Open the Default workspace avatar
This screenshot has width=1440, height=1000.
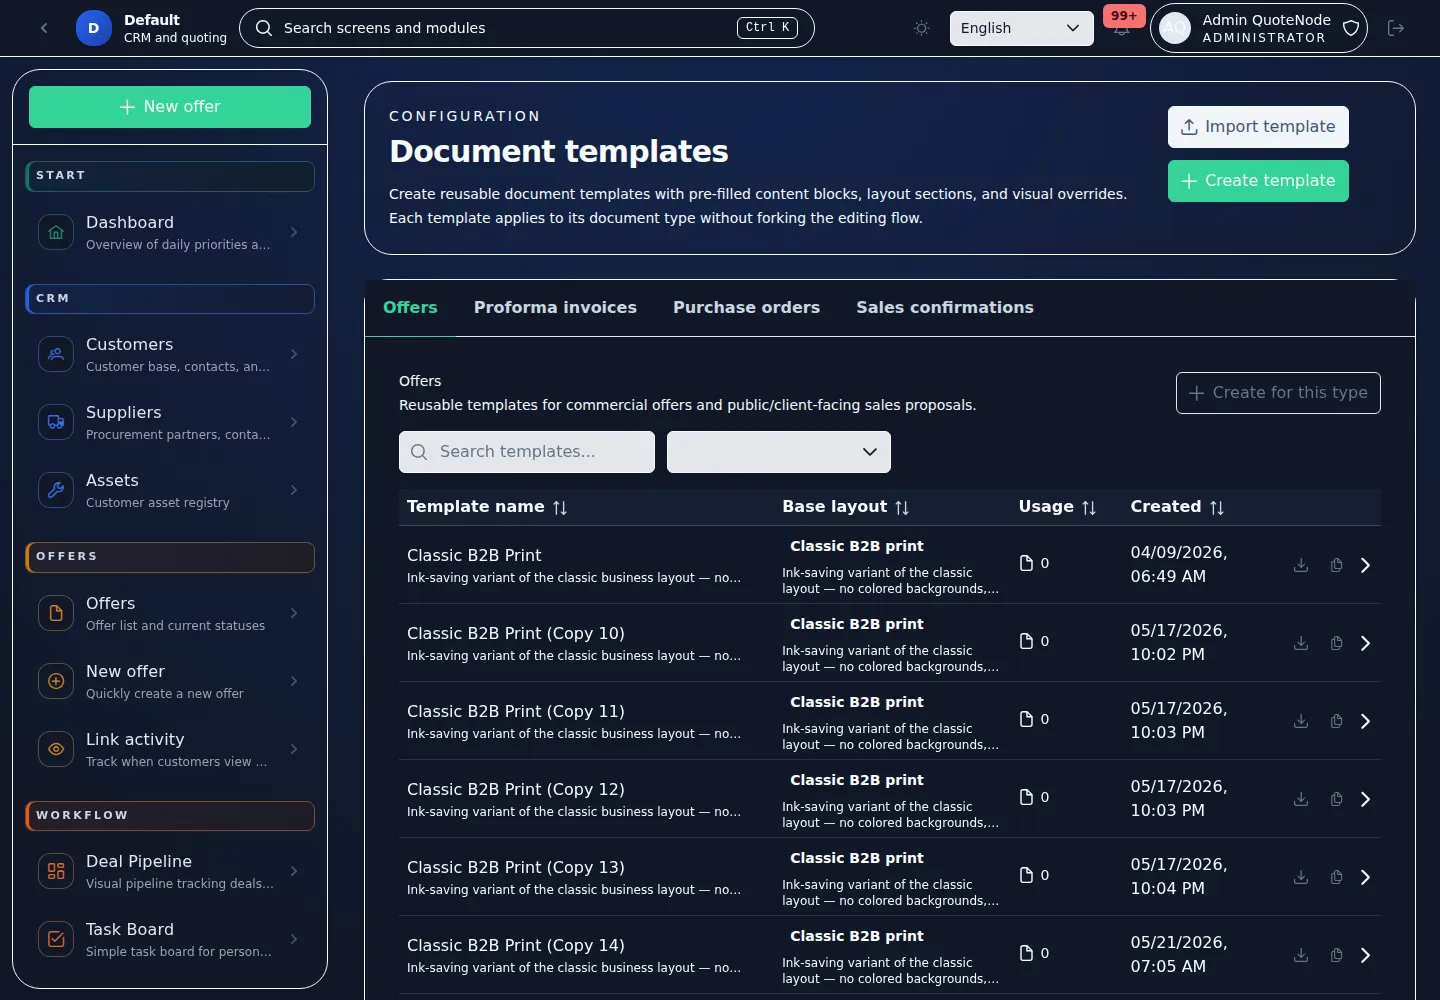click(93, 28)
